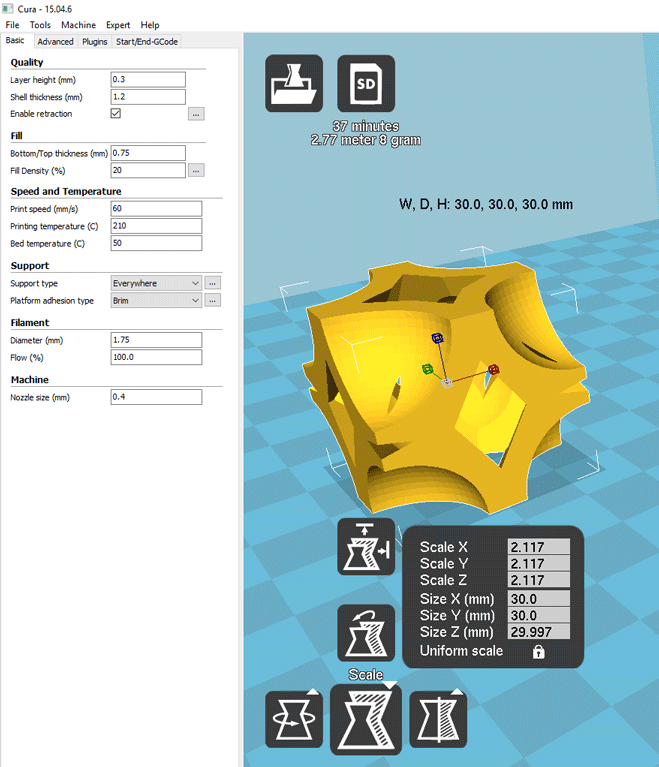Click the Load model icon
659x767 pixels.
pyautogui.click(x=294, y=83)
